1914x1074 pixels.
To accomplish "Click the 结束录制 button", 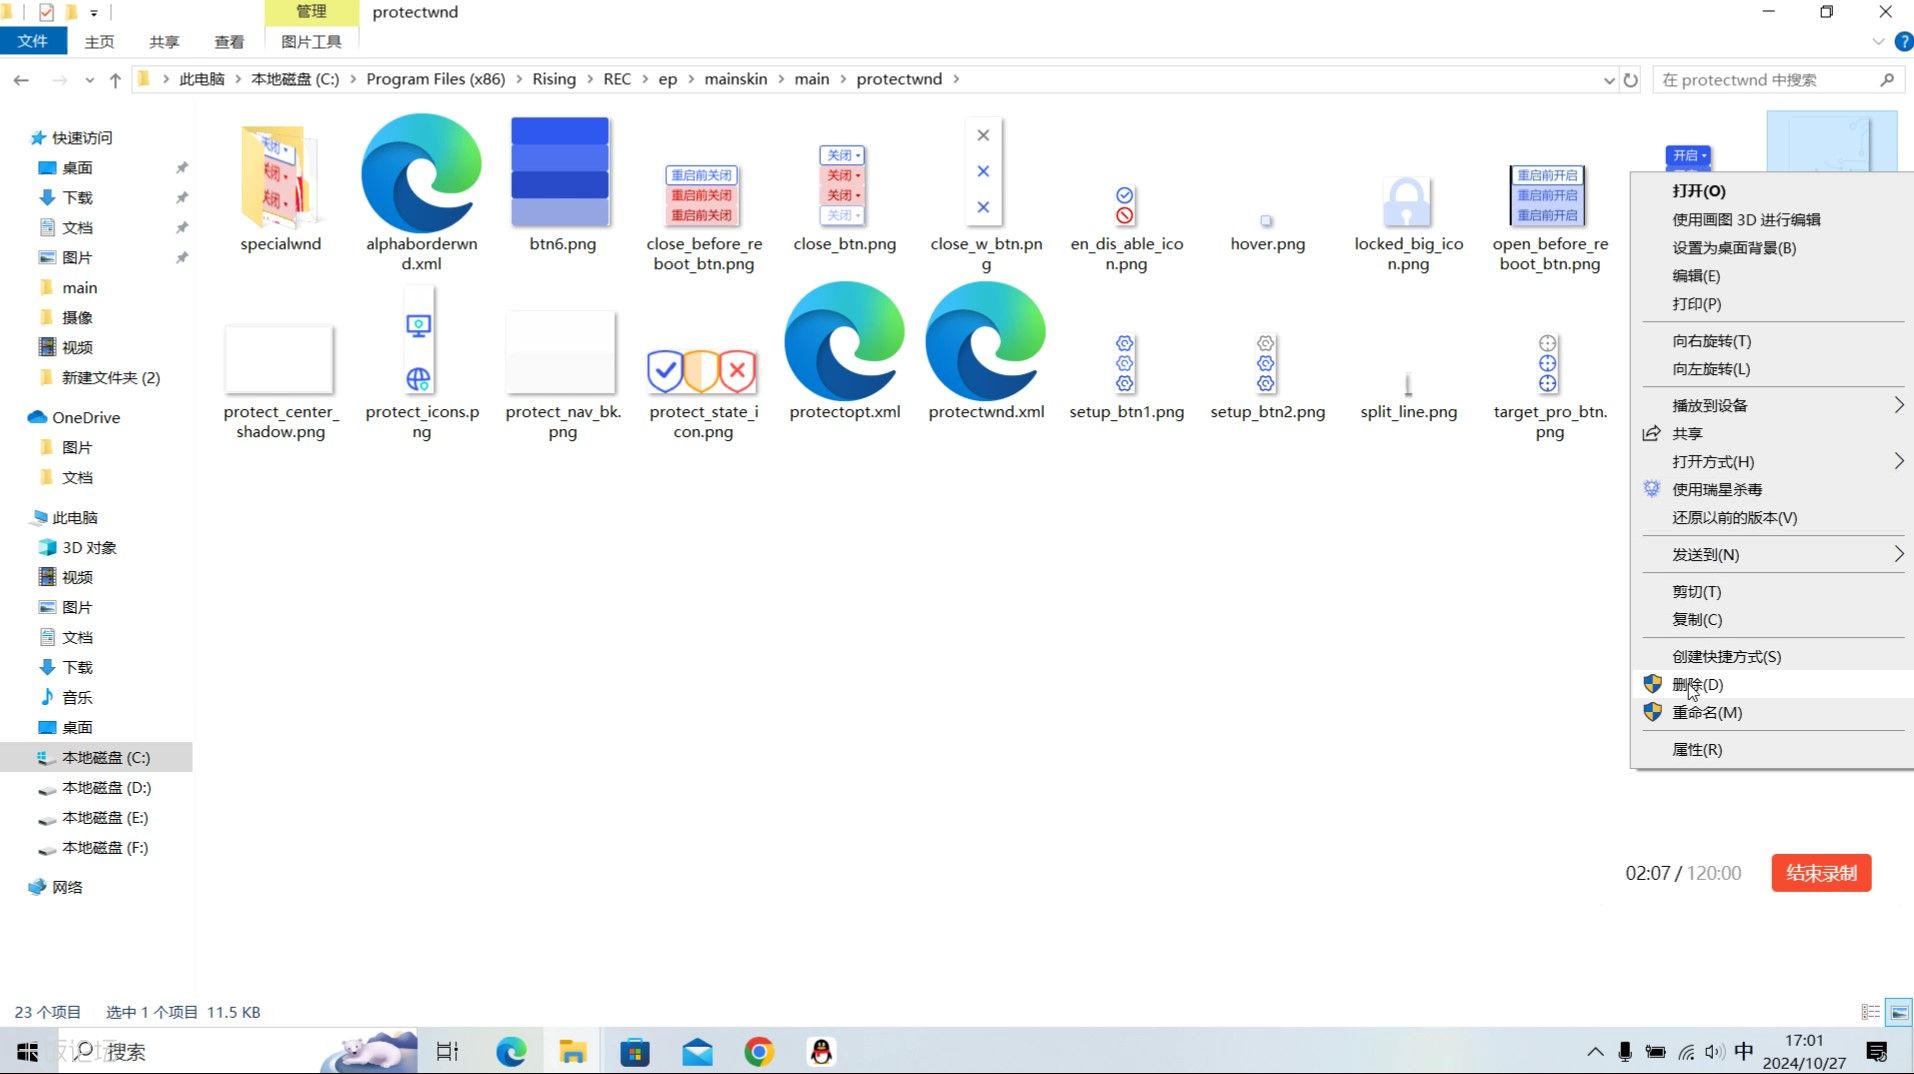I will click(1821, 873).
